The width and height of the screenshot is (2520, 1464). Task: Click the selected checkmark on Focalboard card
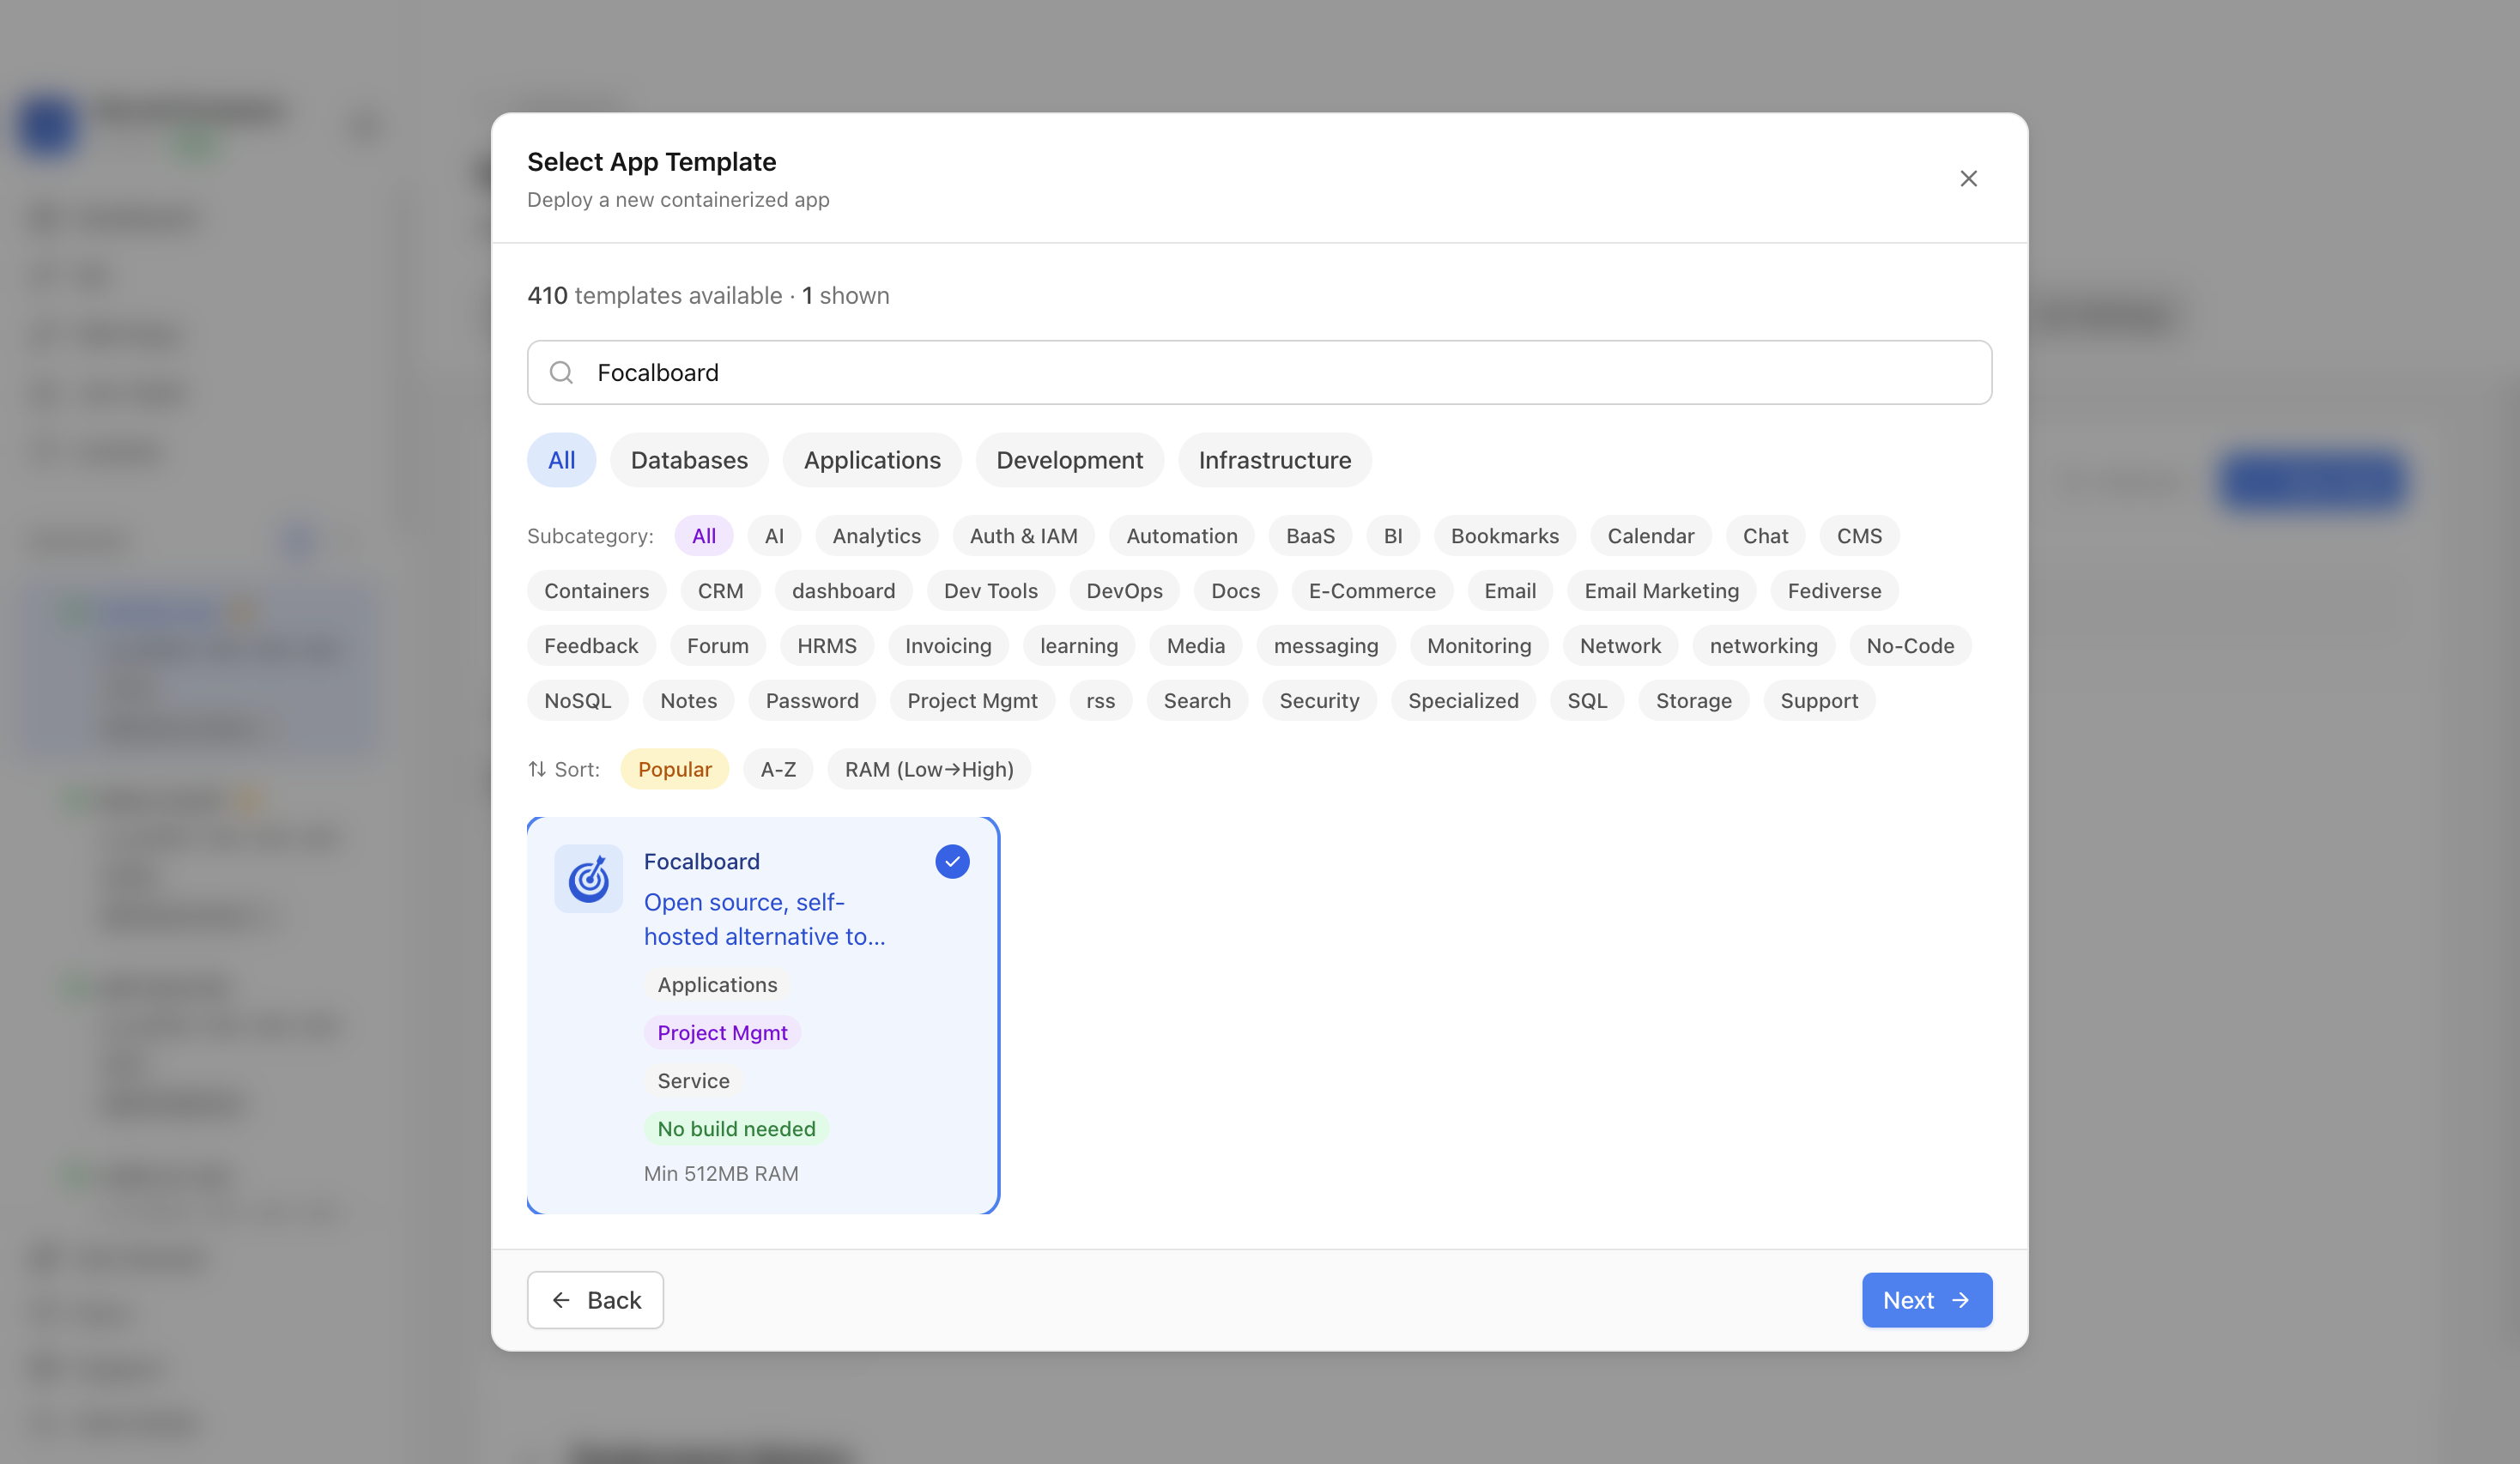click(x=952, y=862)
